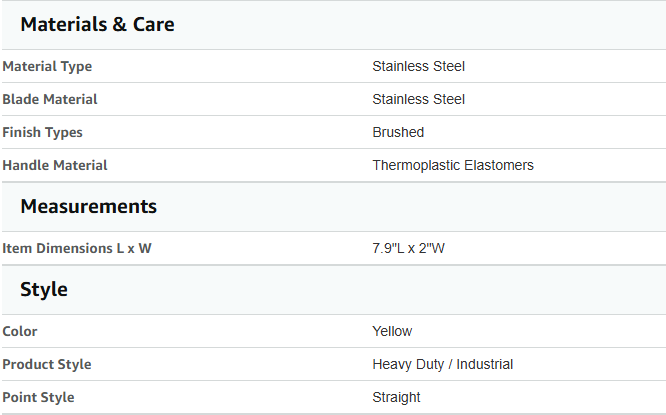This screenshot has height=415, width=666.
Task: Click the Brushed finish value
Action: tap(398, 133)
